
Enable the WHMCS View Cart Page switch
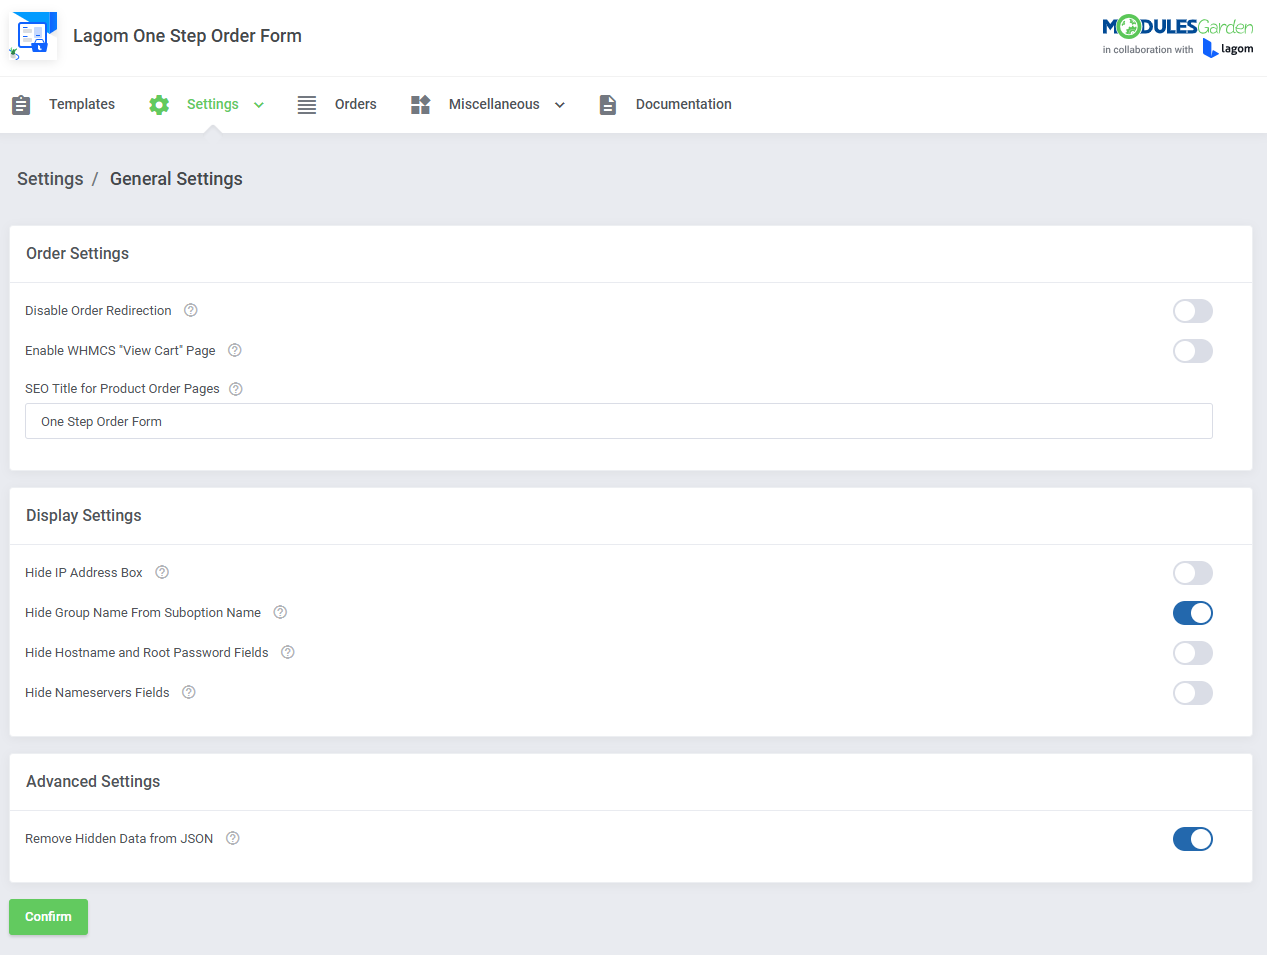1193,351
